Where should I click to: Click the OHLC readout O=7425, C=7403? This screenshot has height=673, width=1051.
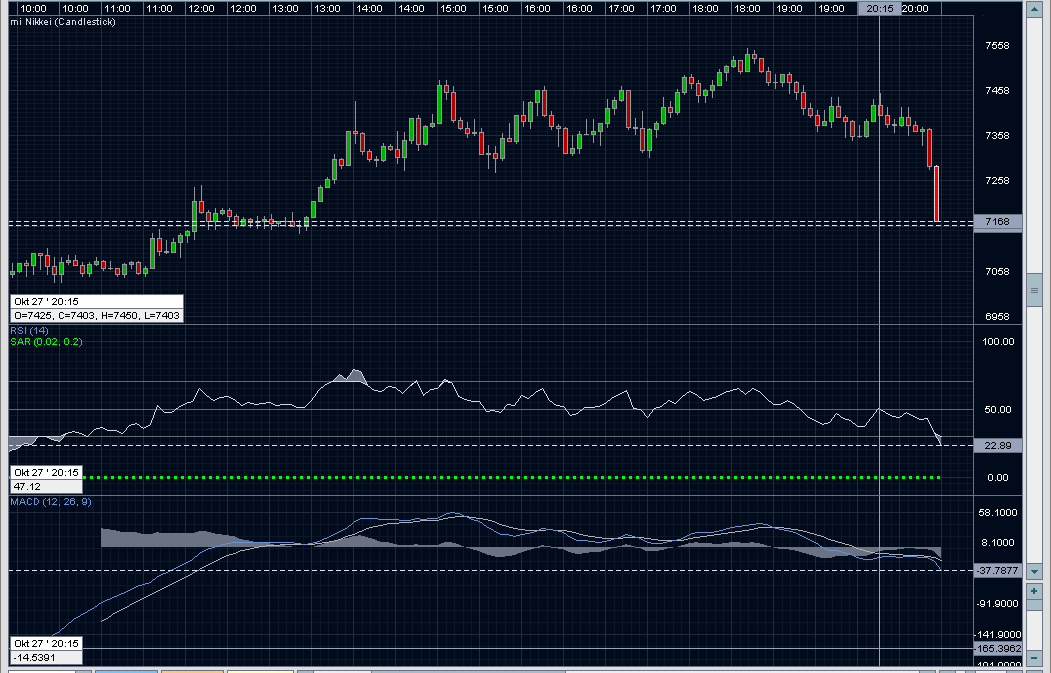tap(97, 315)
